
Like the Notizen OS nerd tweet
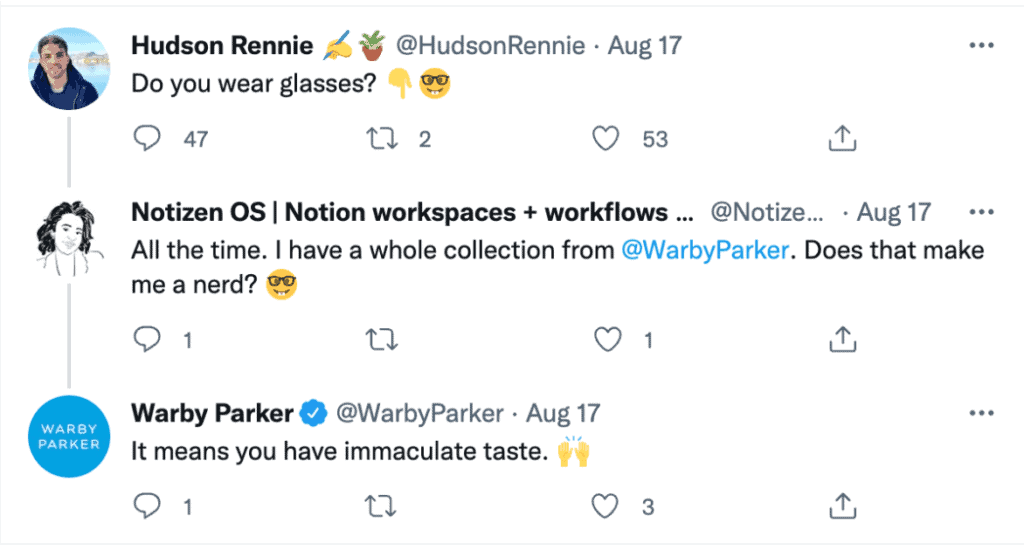pyautogui.click(x=608, y=340)
